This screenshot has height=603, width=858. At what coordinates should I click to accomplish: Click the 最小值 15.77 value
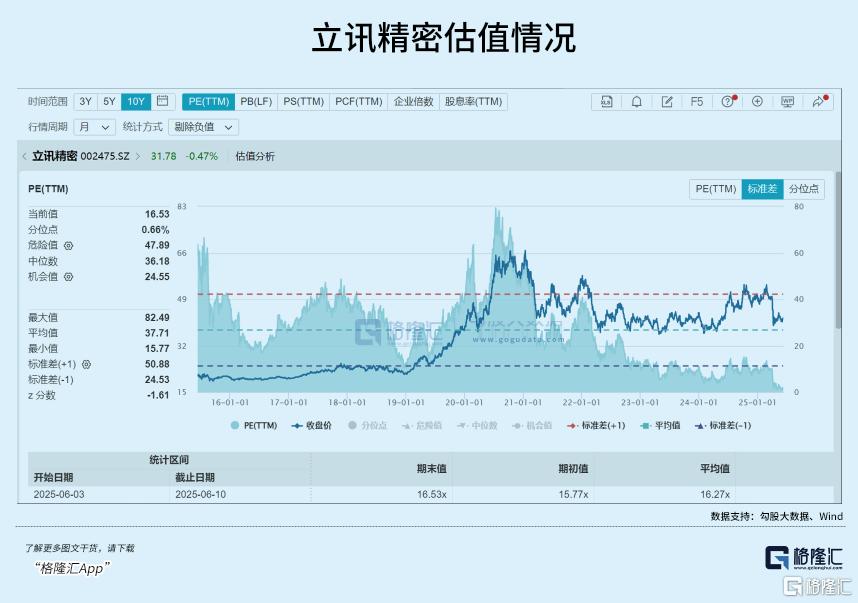point(157,349)
